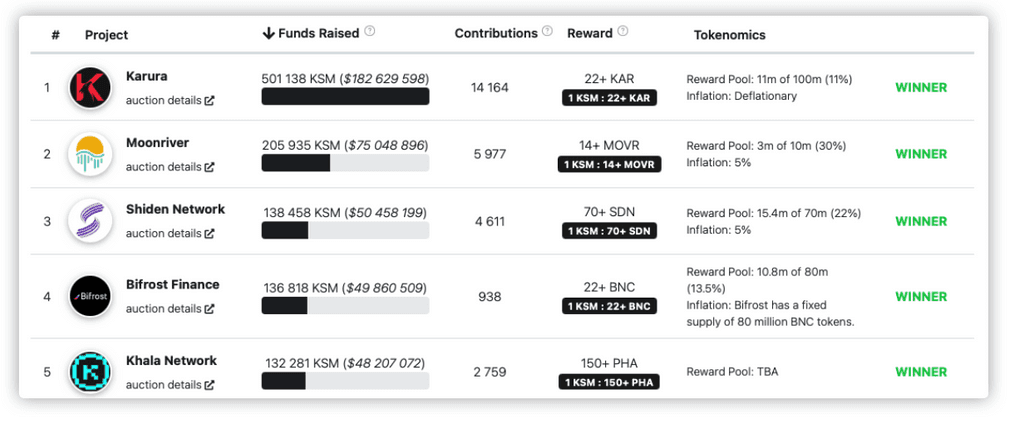
Task: Click the 1 KSM : 14+ MOVR badge
Action: pos(609,165)
